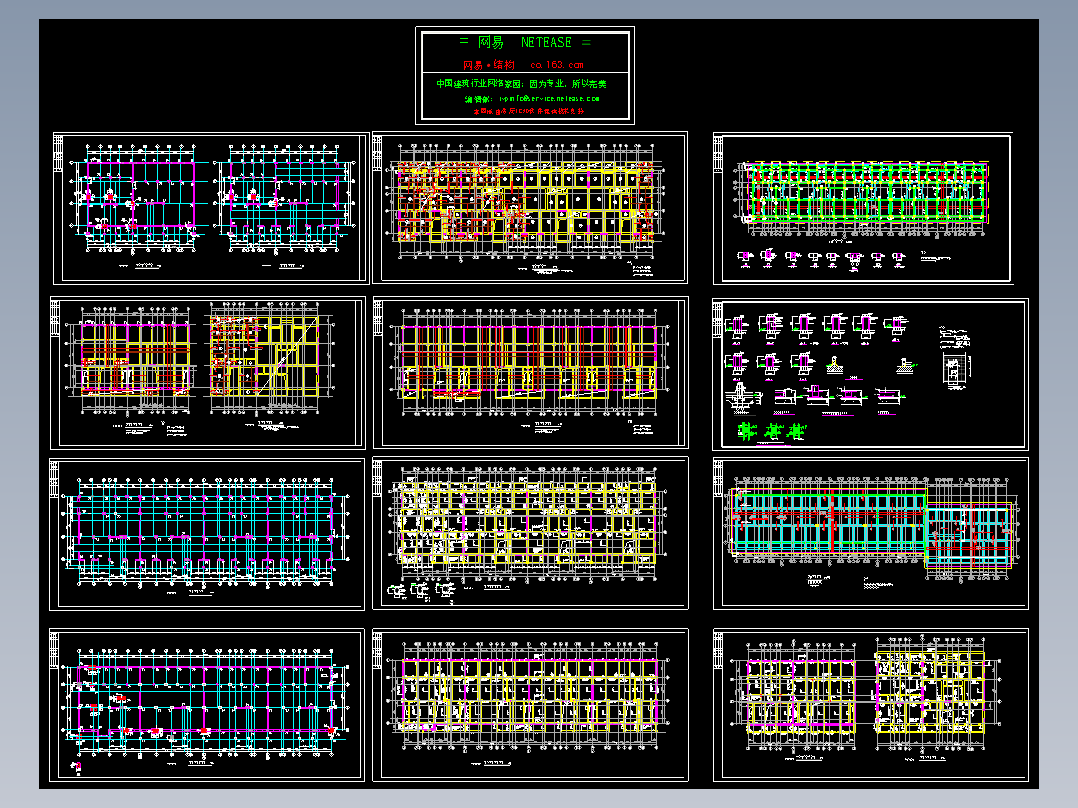
Task: Click the green slogan "中国建筑行业网络家园" line
Action: point(522,84)
